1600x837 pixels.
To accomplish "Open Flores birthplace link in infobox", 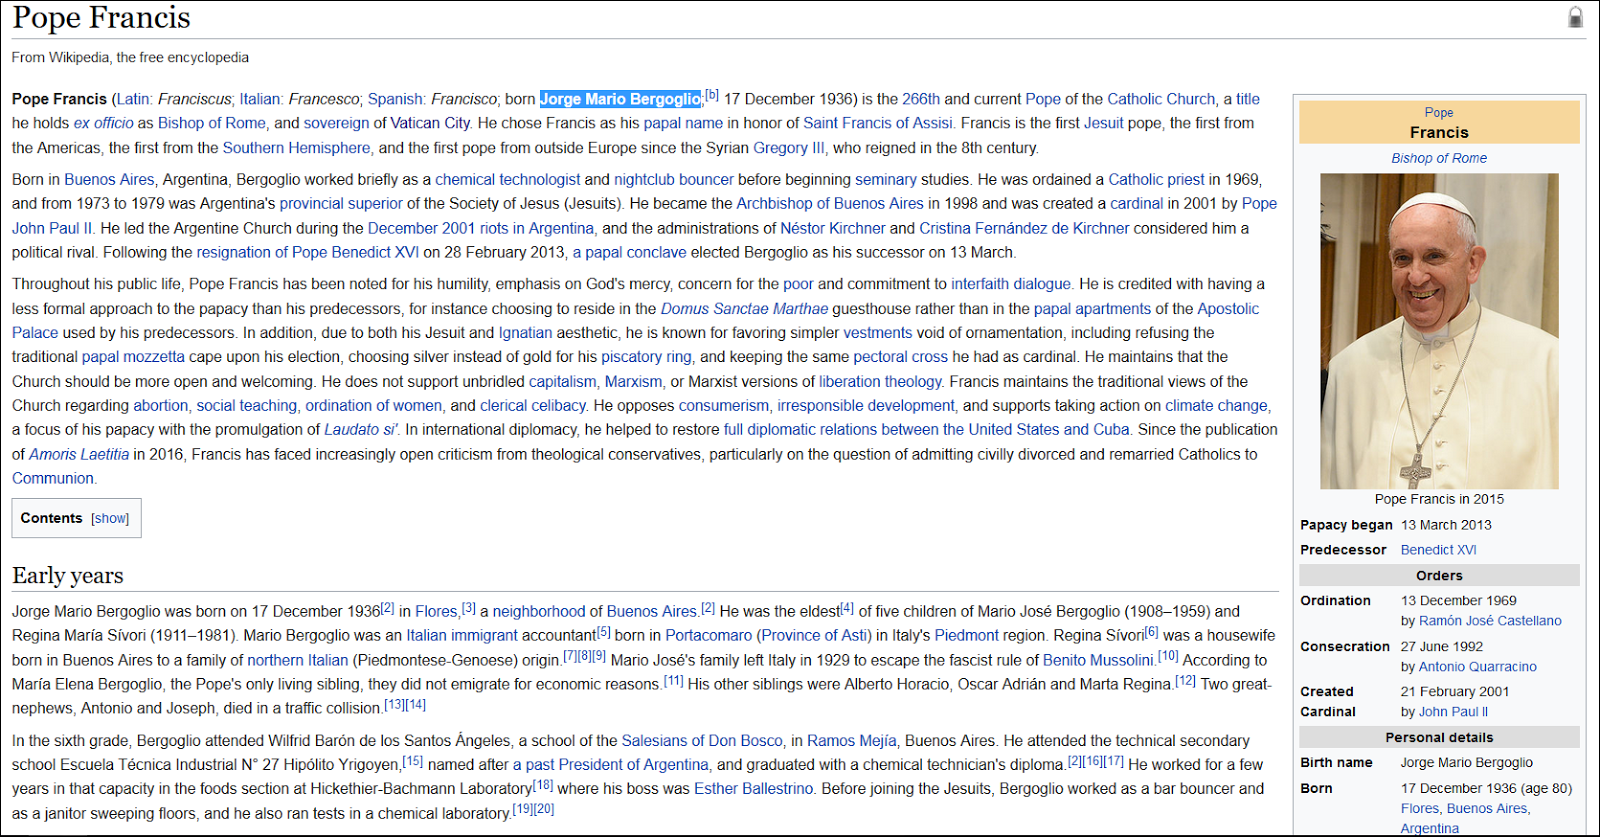I will click(x=1420, y=809).
